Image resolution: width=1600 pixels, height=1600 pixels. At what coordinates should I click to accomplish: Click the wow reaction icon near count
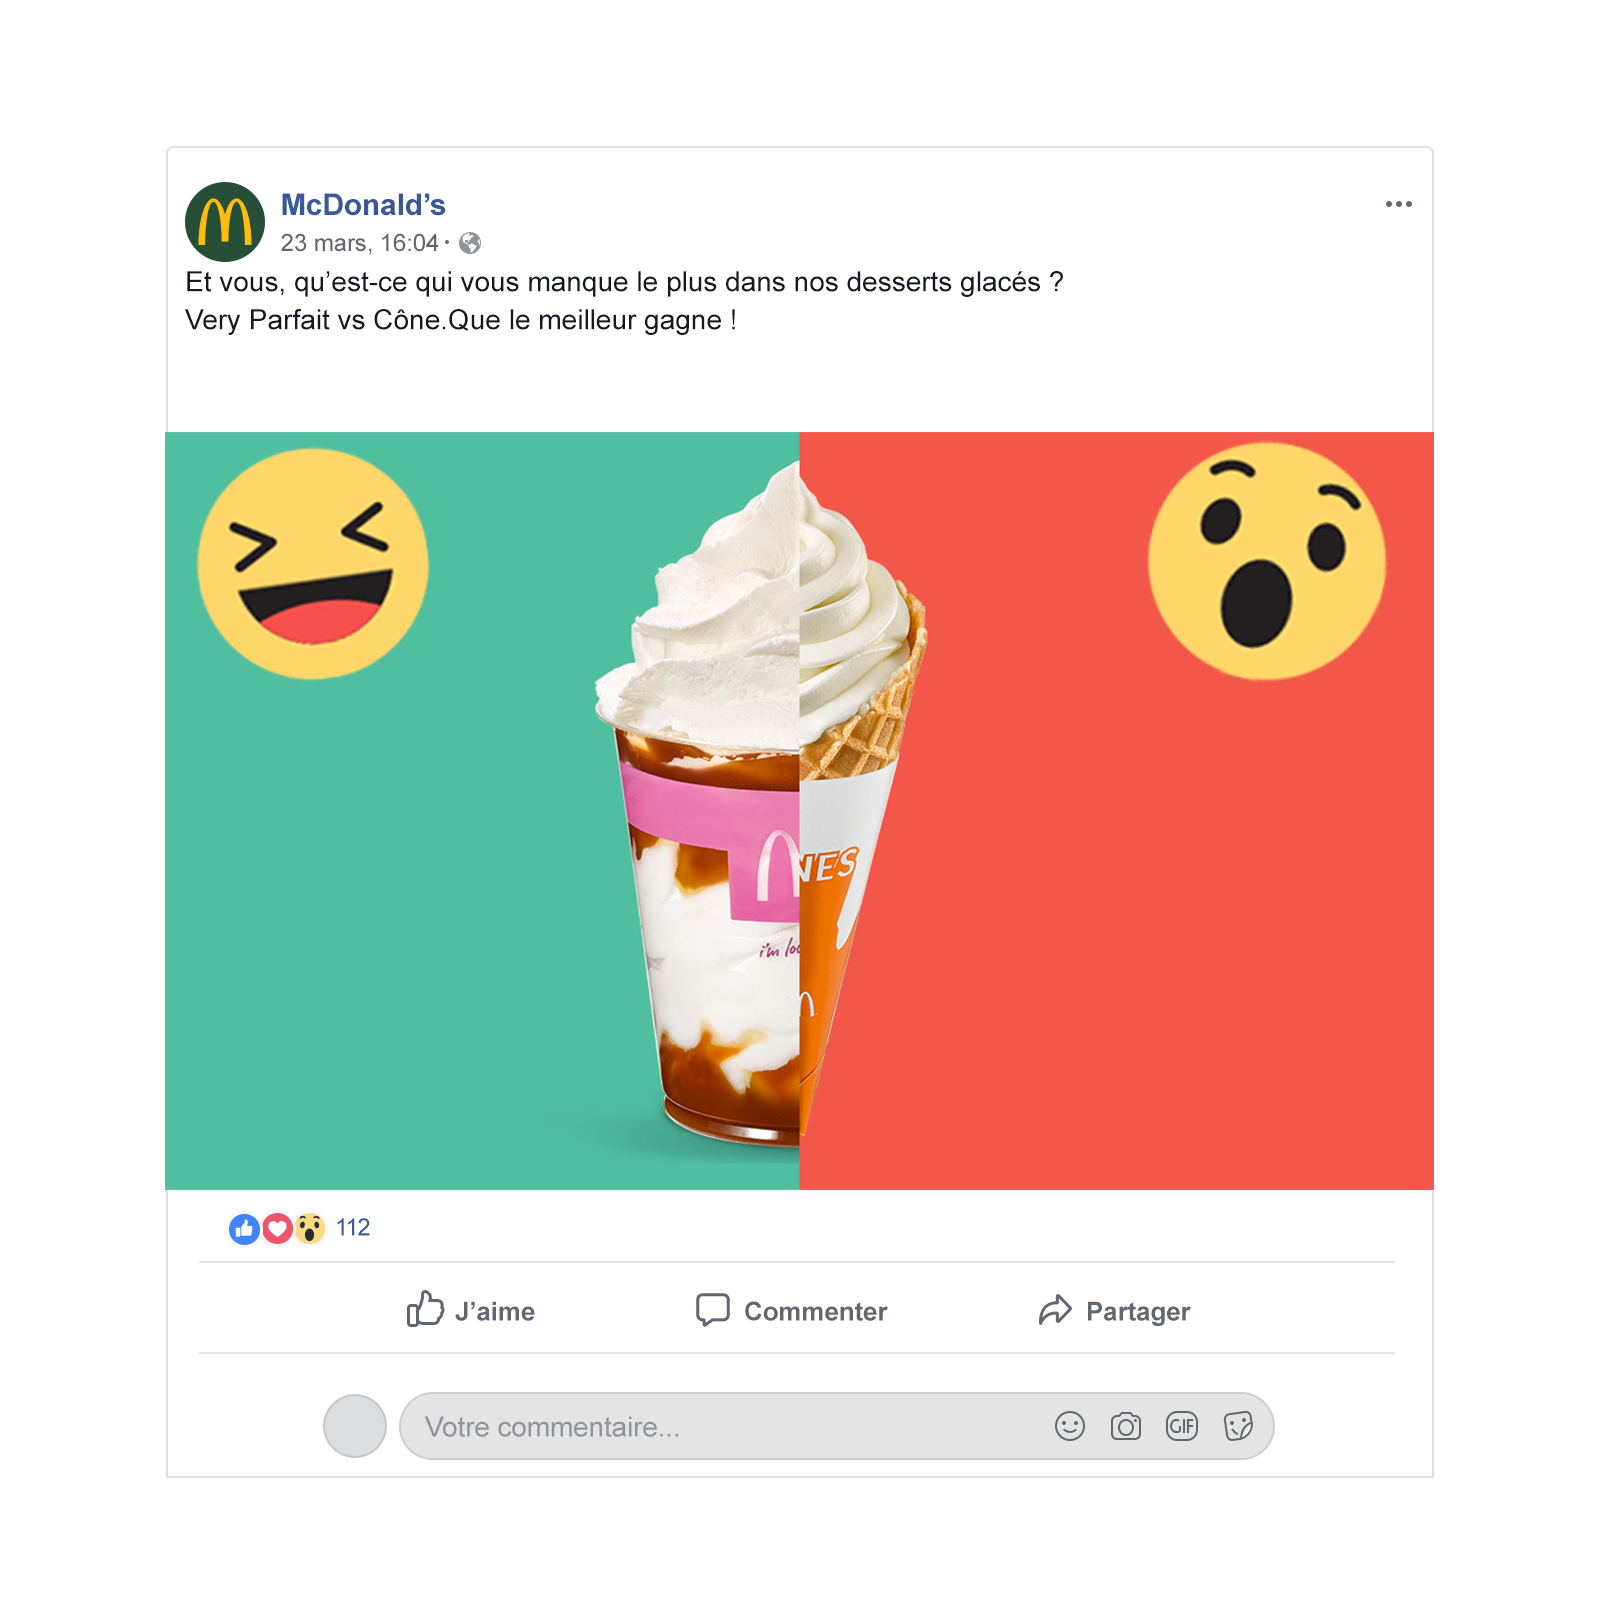tap(310, 1228)
